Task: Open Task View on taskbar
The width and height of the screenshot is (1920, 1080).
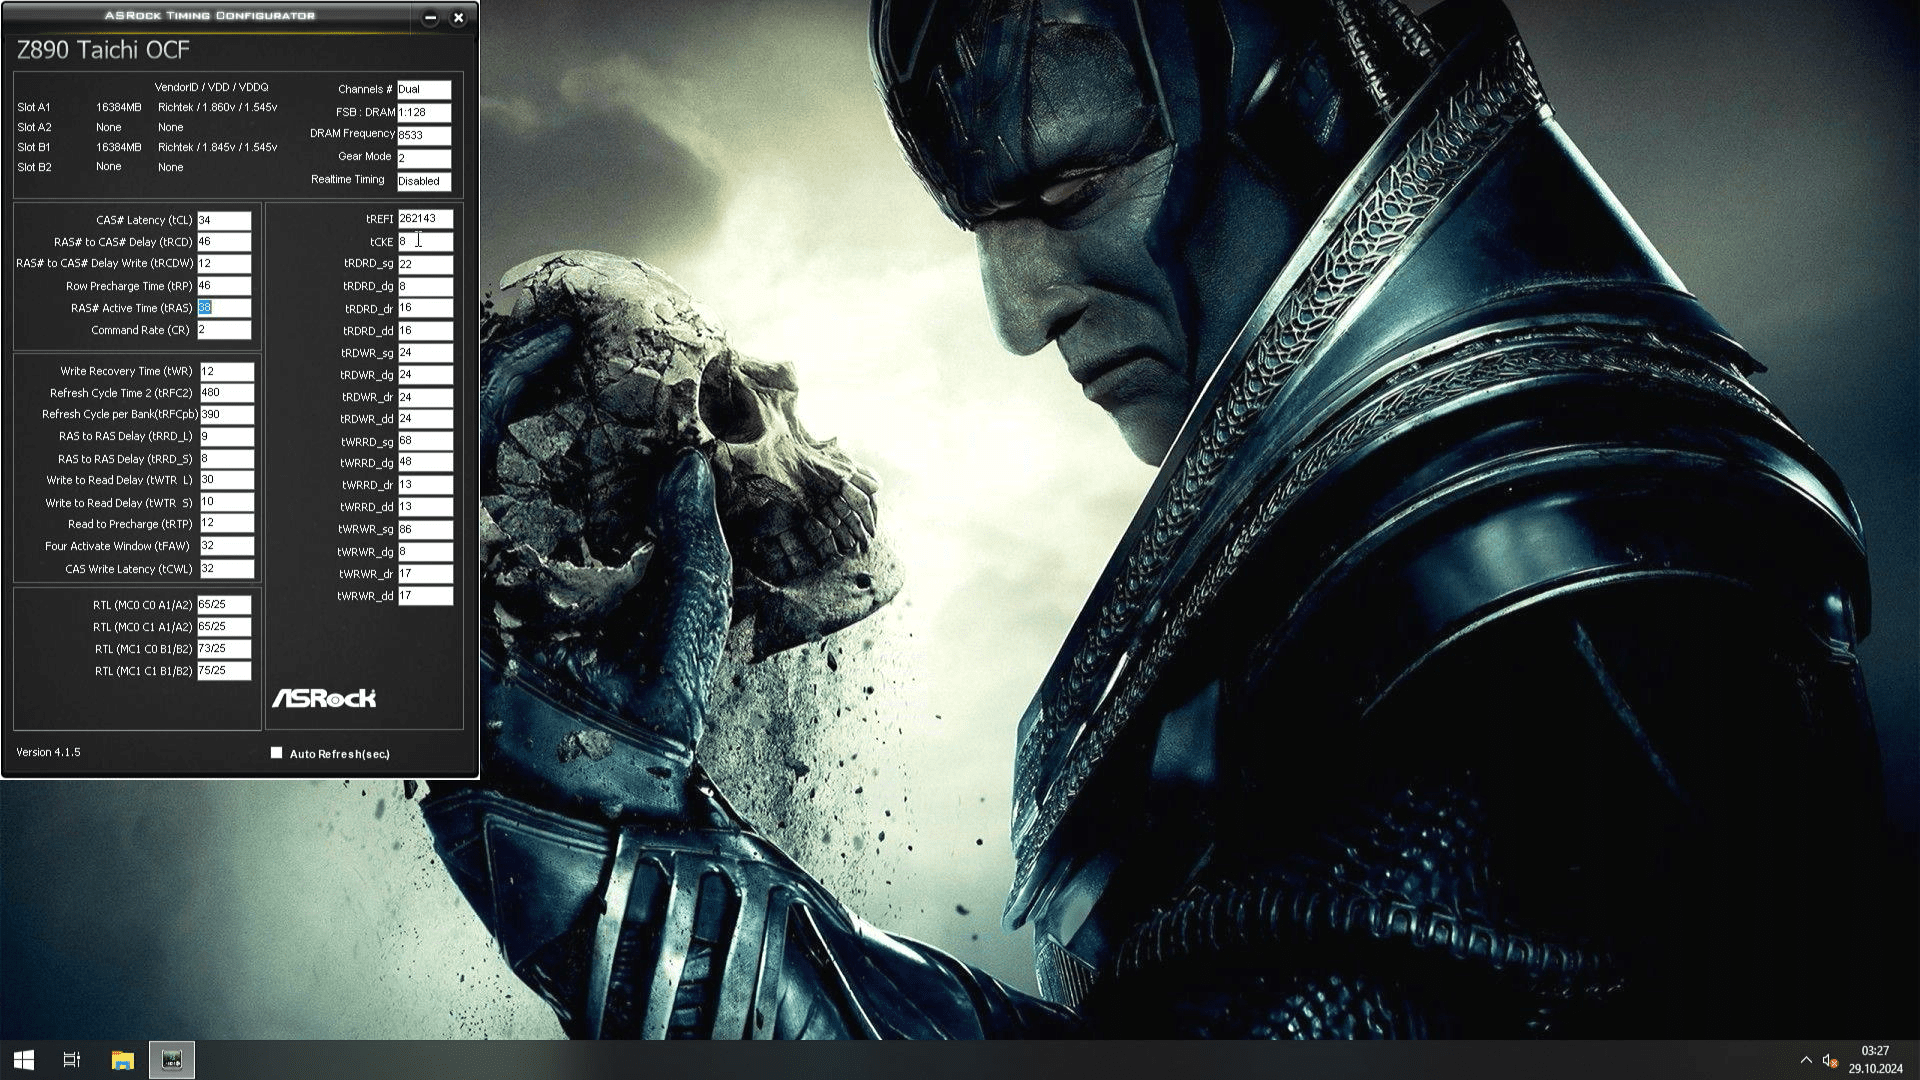Action: (72, 1060)
